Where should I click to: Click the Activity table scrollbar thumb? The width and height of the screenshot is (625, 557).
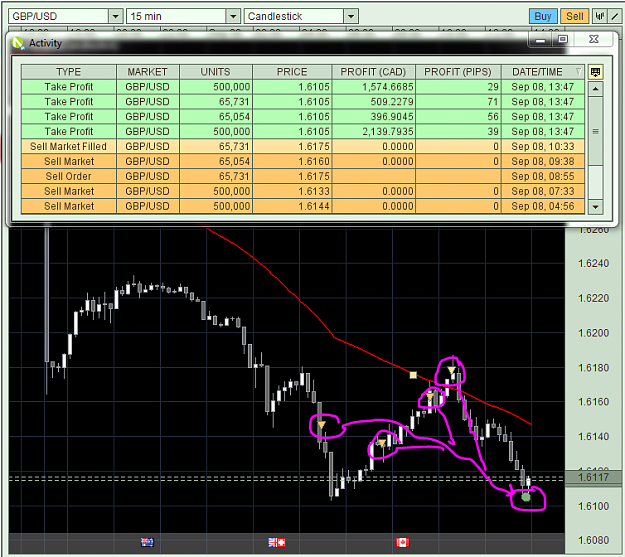coord(595,131)
